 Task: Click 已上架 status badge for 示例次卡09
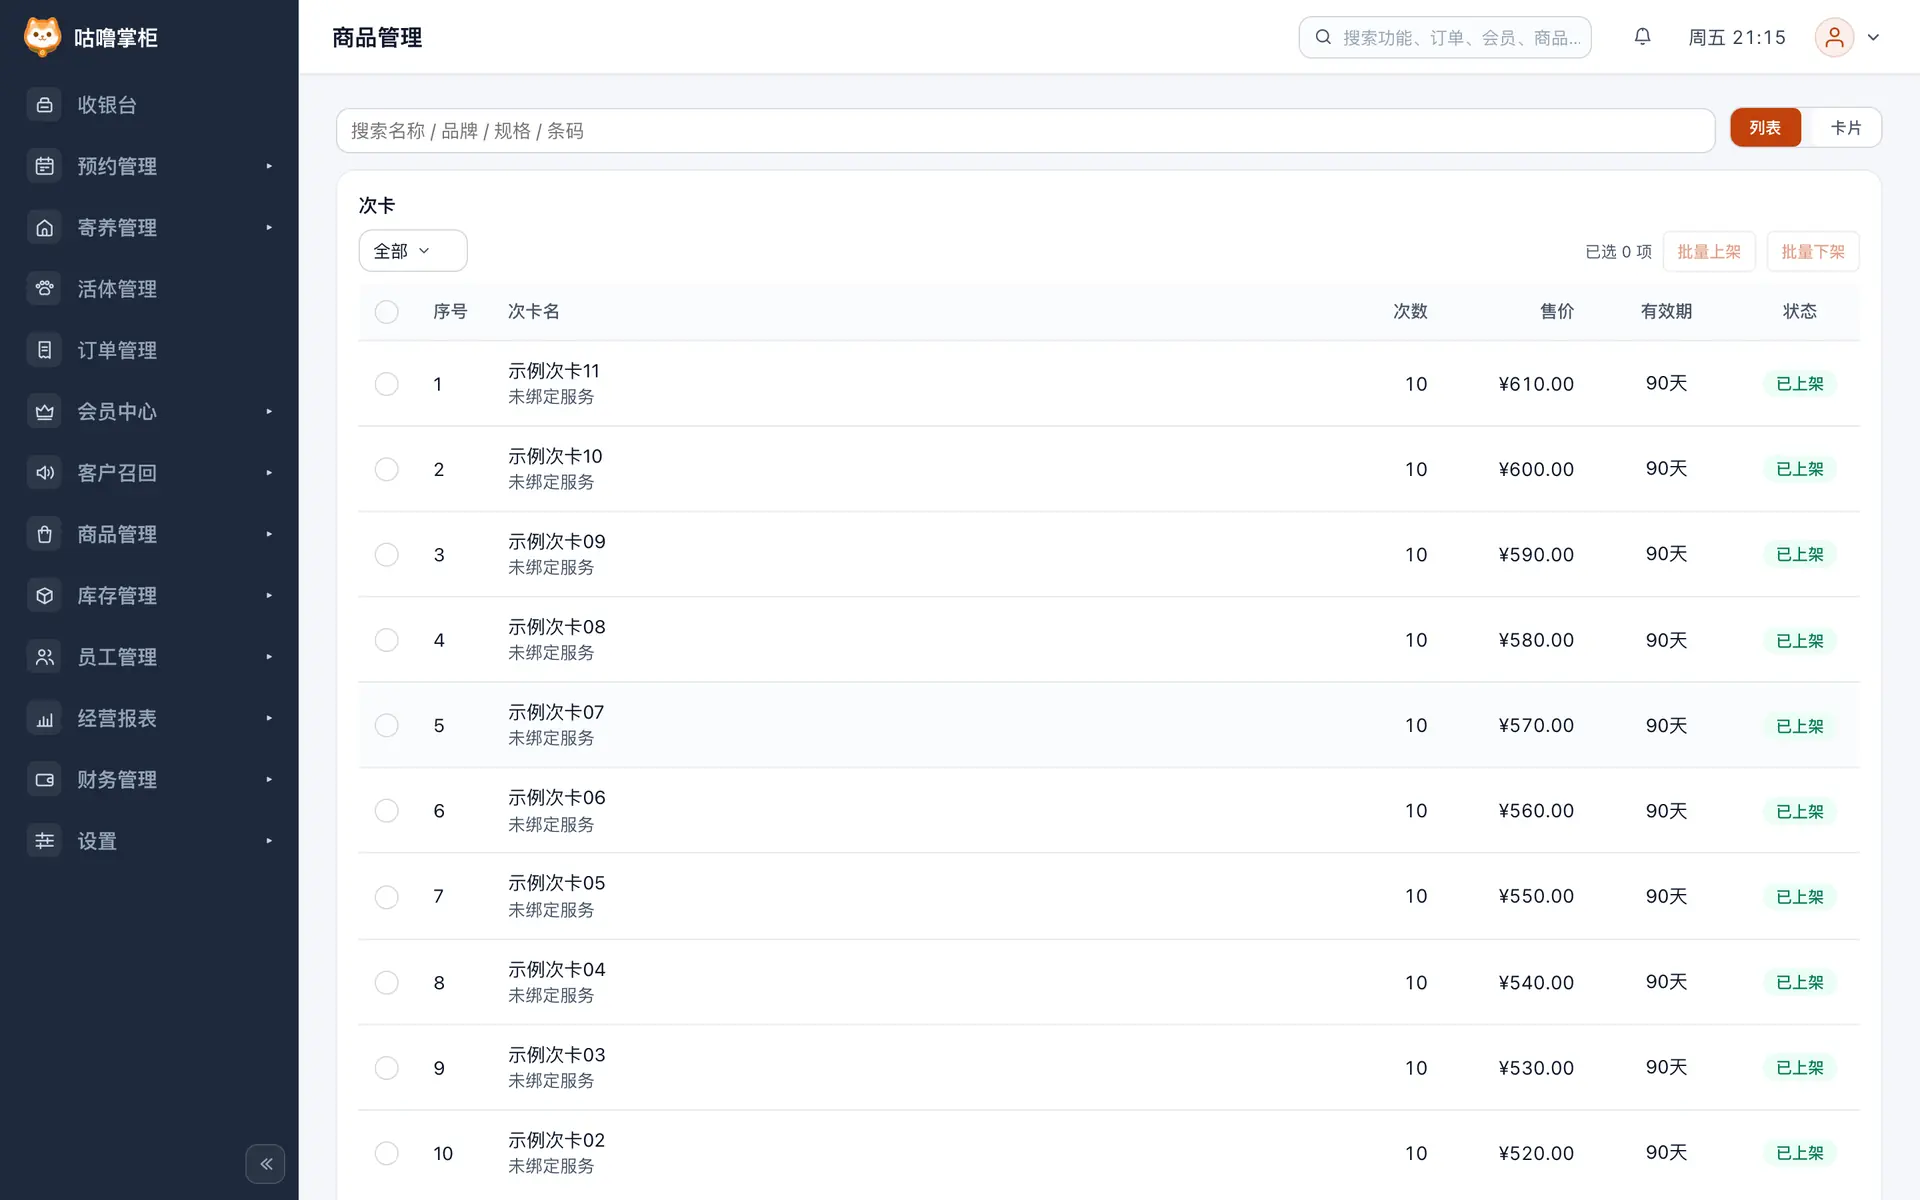click(1800, 555)
